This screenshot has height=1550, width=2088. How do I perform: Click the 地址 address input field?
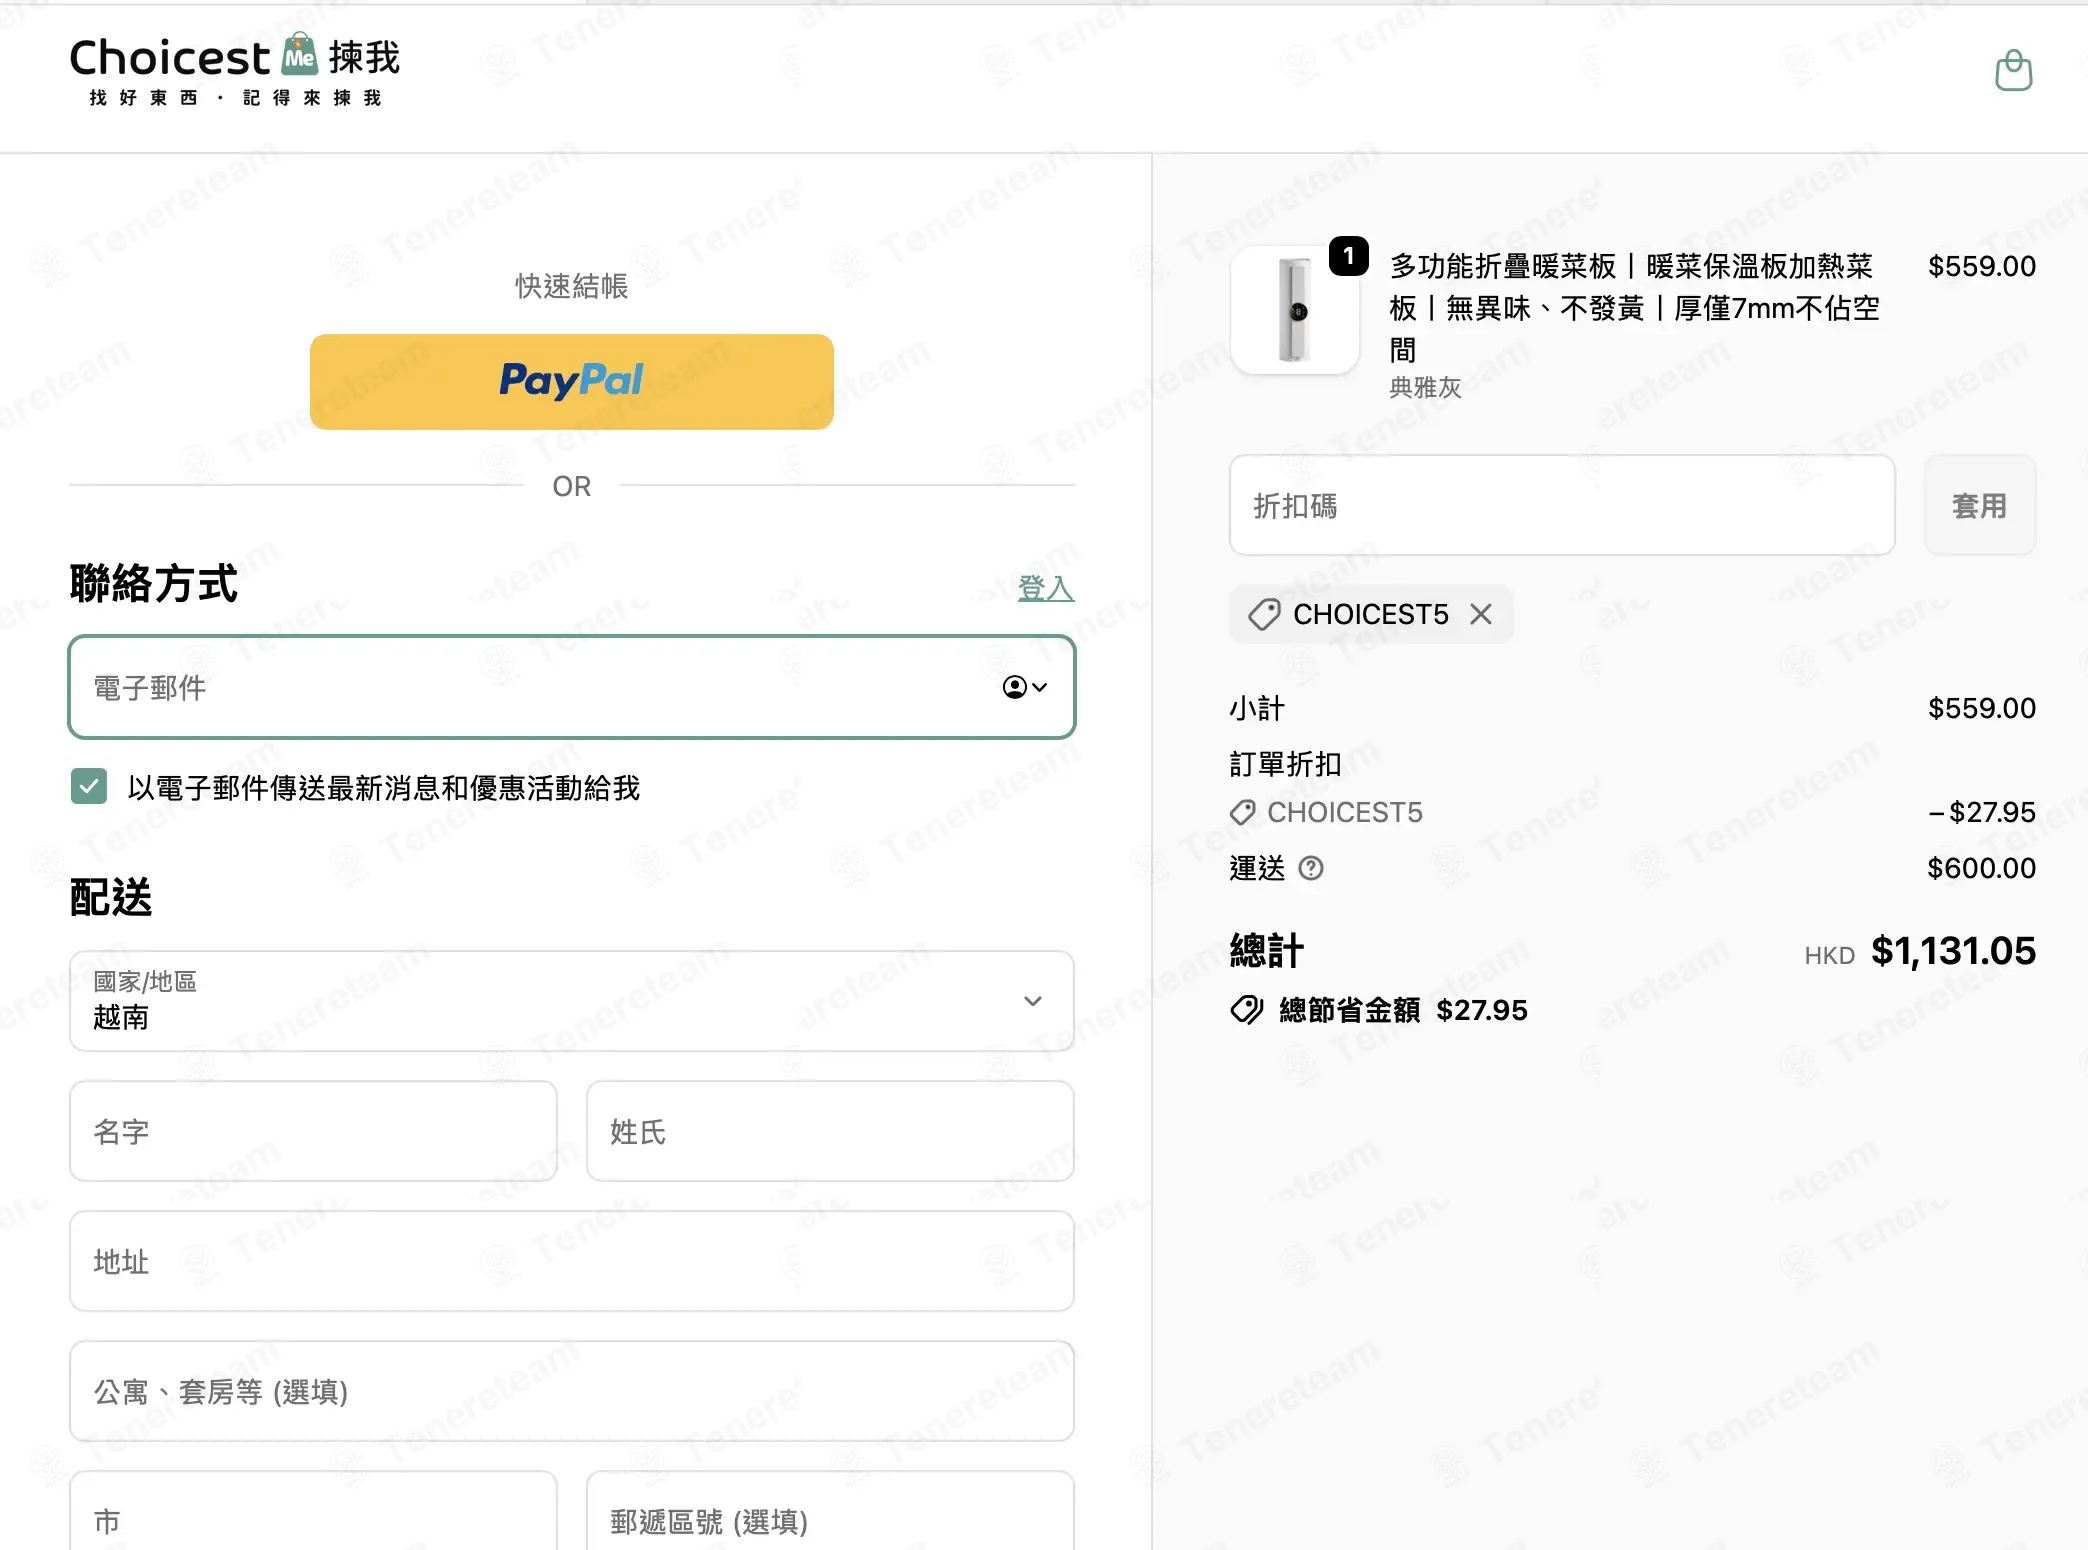click(x=572, y=1261)
